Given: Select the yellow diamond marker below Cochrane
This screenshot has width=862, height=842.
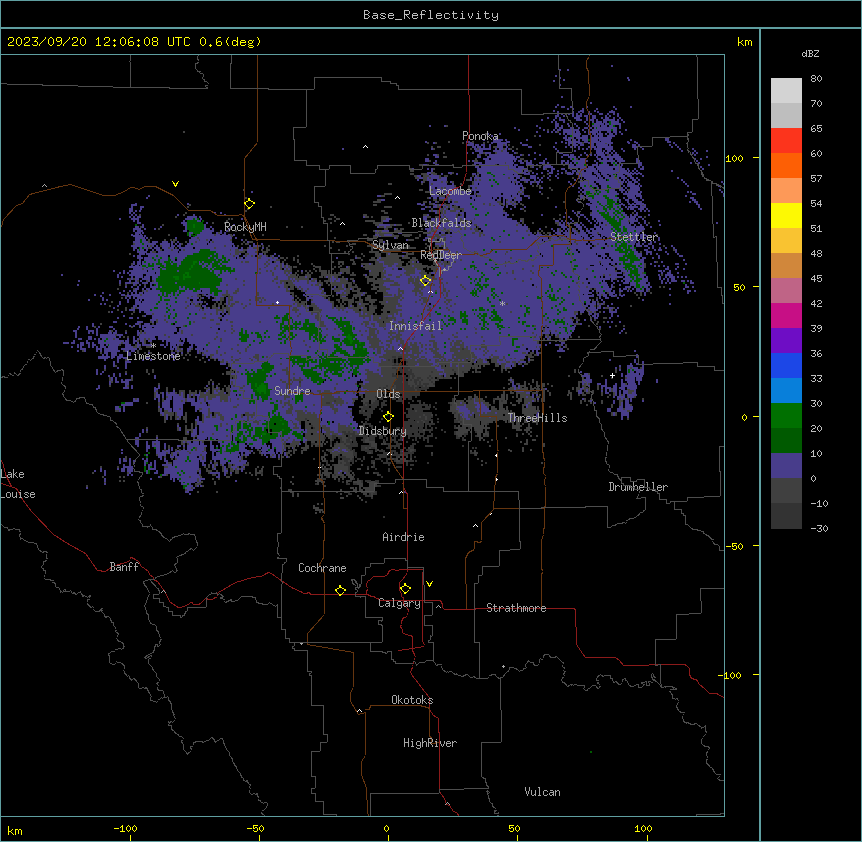Looking at the screenshot, I should coord(341,590).
